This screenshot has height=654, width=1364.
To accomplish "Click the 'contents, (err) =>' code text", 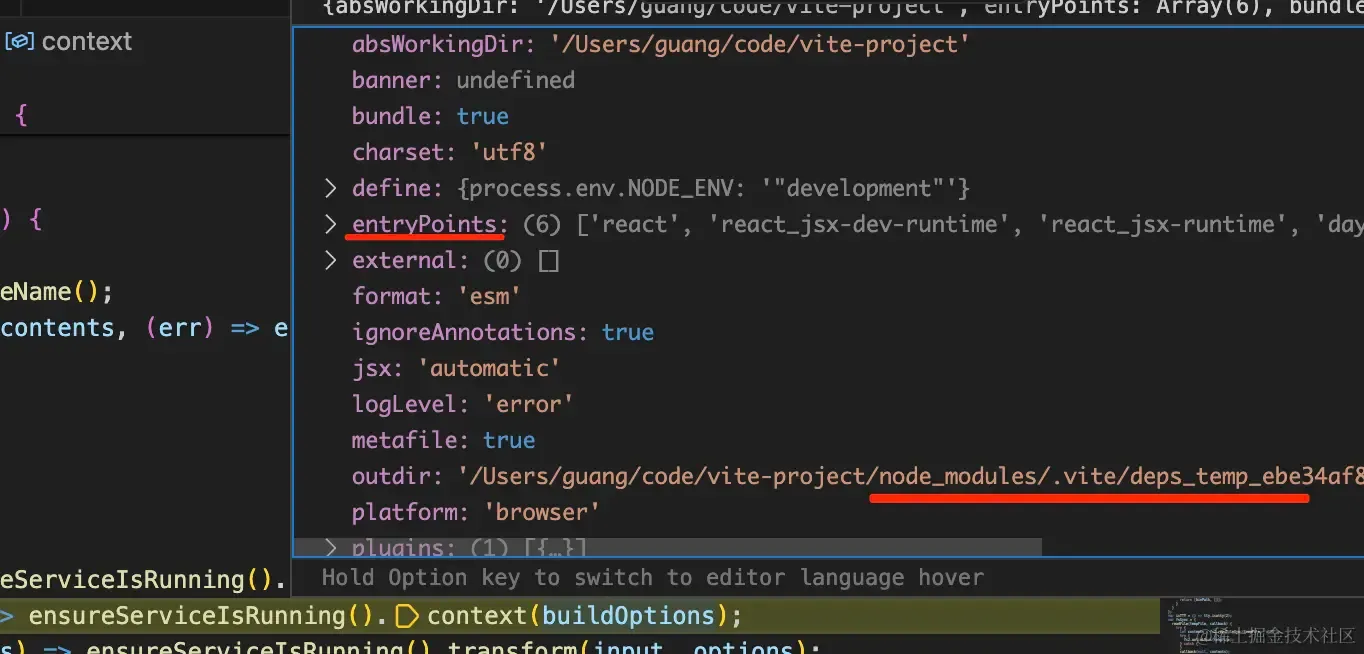I will pyautogui.click(x=131, y=328).
